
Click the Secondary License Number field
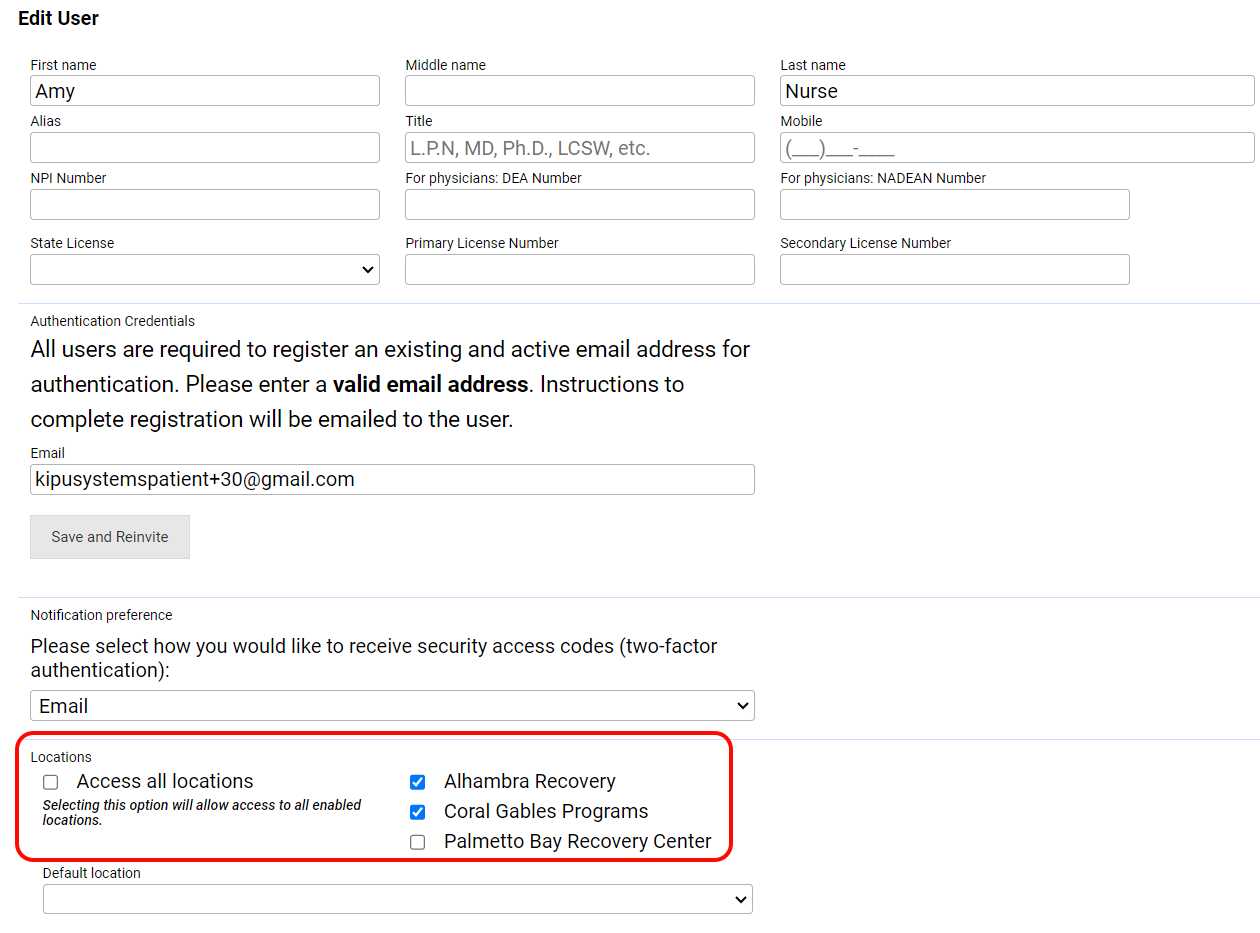click(x=954, y=270)
